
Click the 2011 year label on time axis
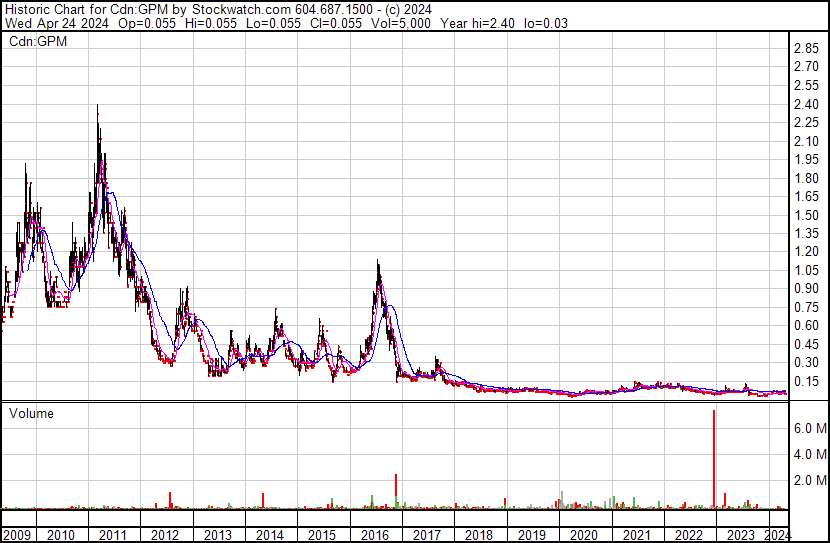(x=113, y=535)
